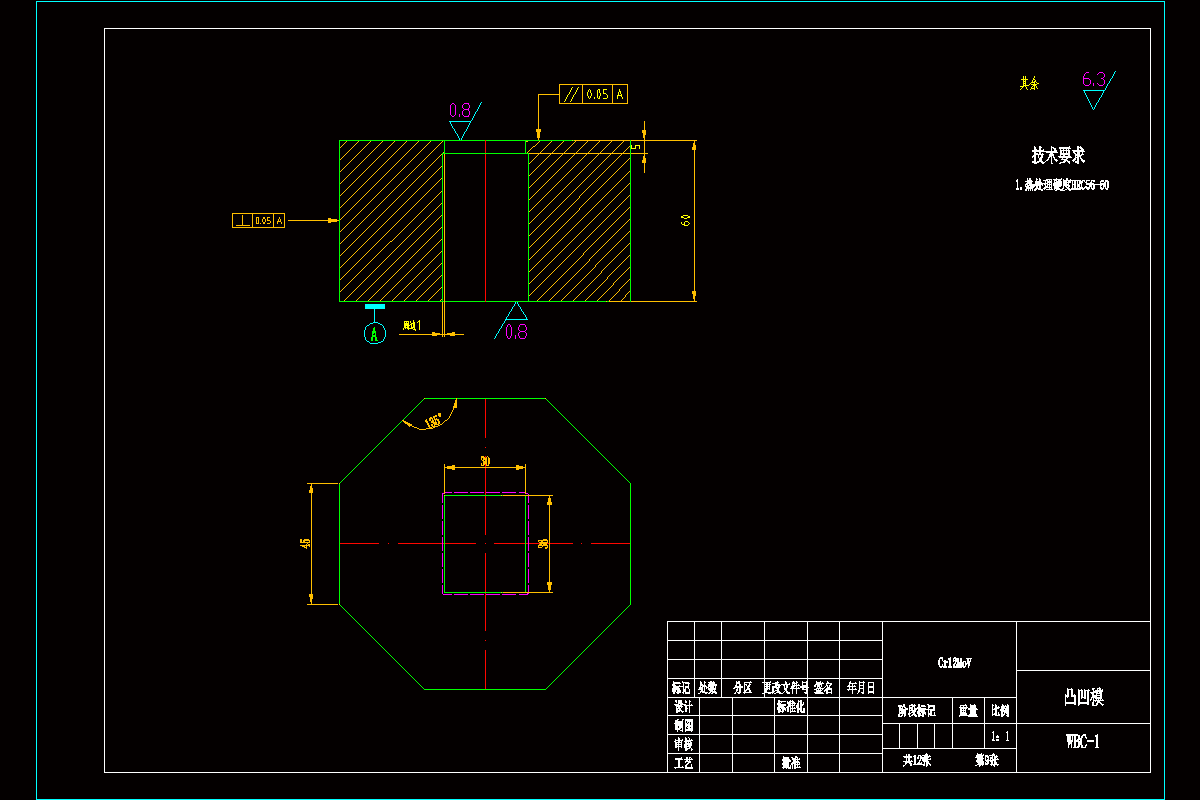Image resolution: width=1200 pixels, height=800 pixels.
Task: Select the "分区" title block cell
Action: tap(742, 688)
